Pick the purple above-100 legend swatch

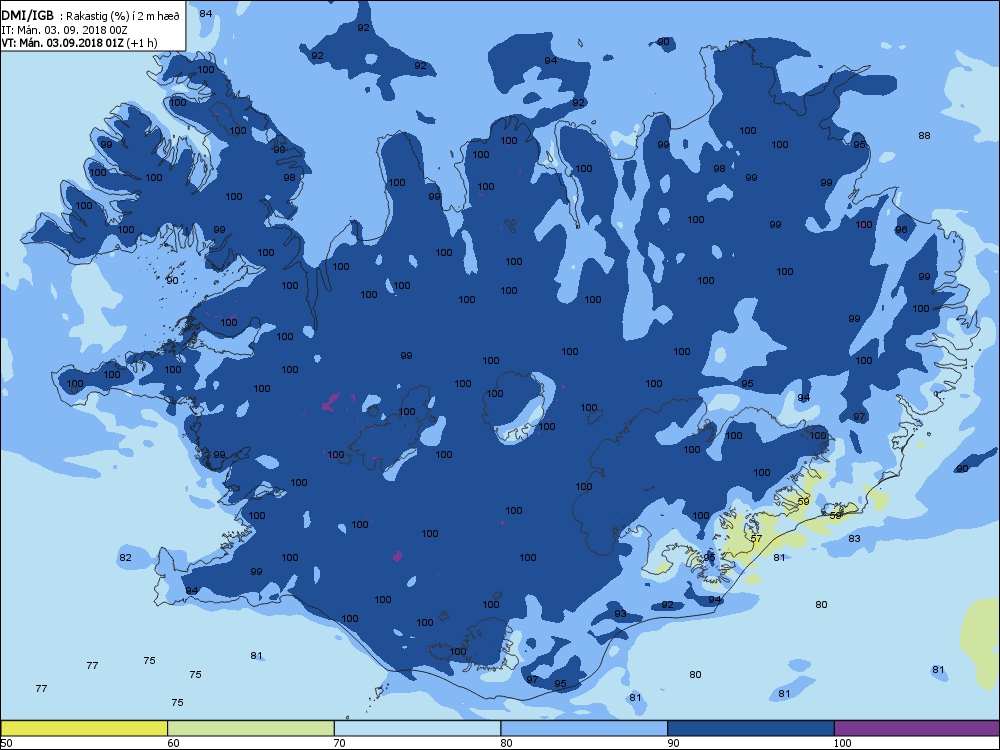(917, 728)
